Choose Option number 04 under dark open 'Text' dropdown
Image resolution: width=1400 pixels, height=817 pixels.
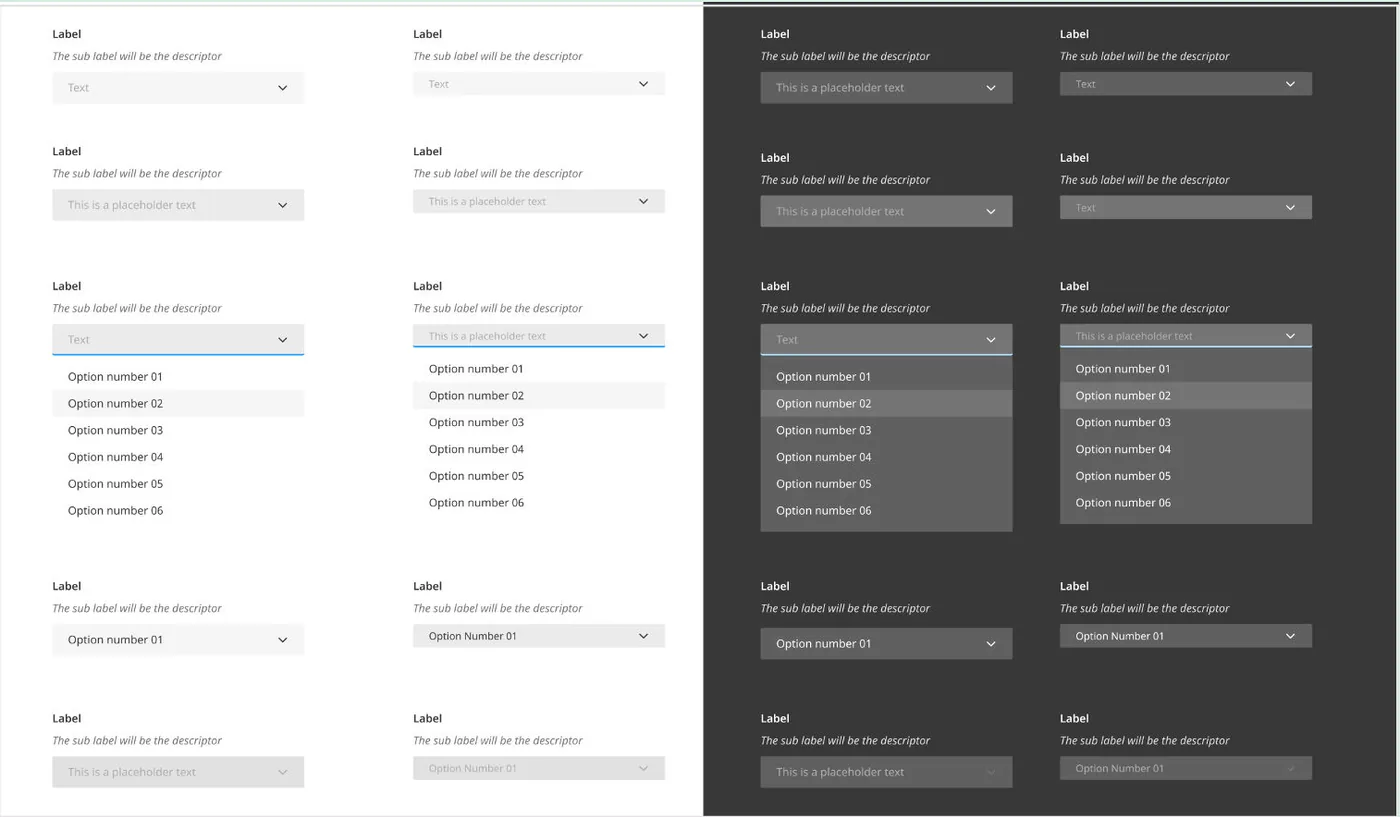(886, 457)
